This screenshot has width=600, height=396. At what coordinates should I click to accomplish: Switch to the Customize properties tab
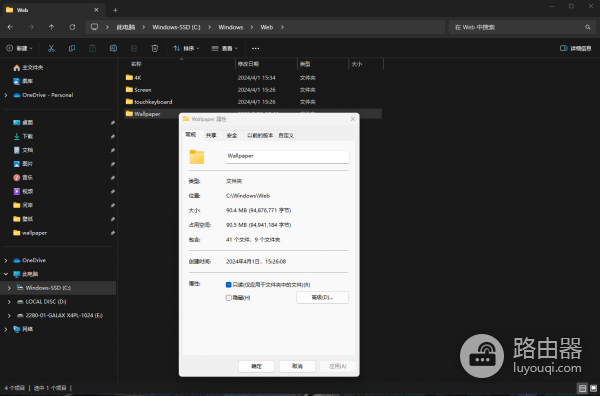[x=286, y=135]
